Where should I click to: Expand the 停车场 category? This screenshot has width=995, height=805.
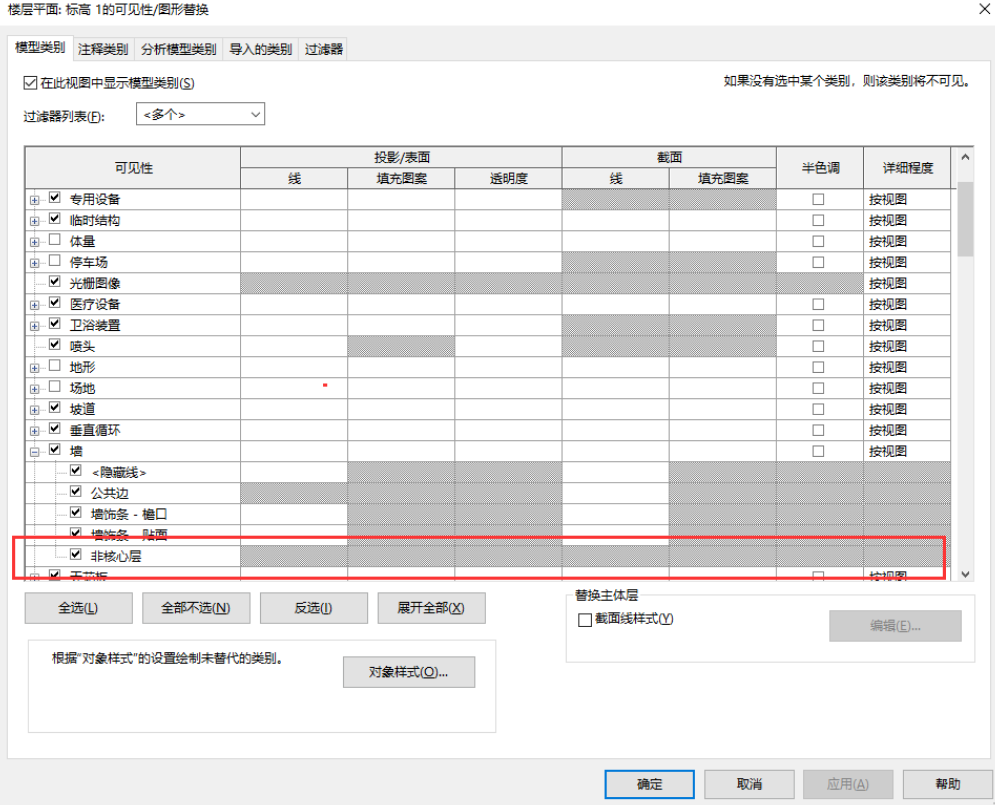34,263
